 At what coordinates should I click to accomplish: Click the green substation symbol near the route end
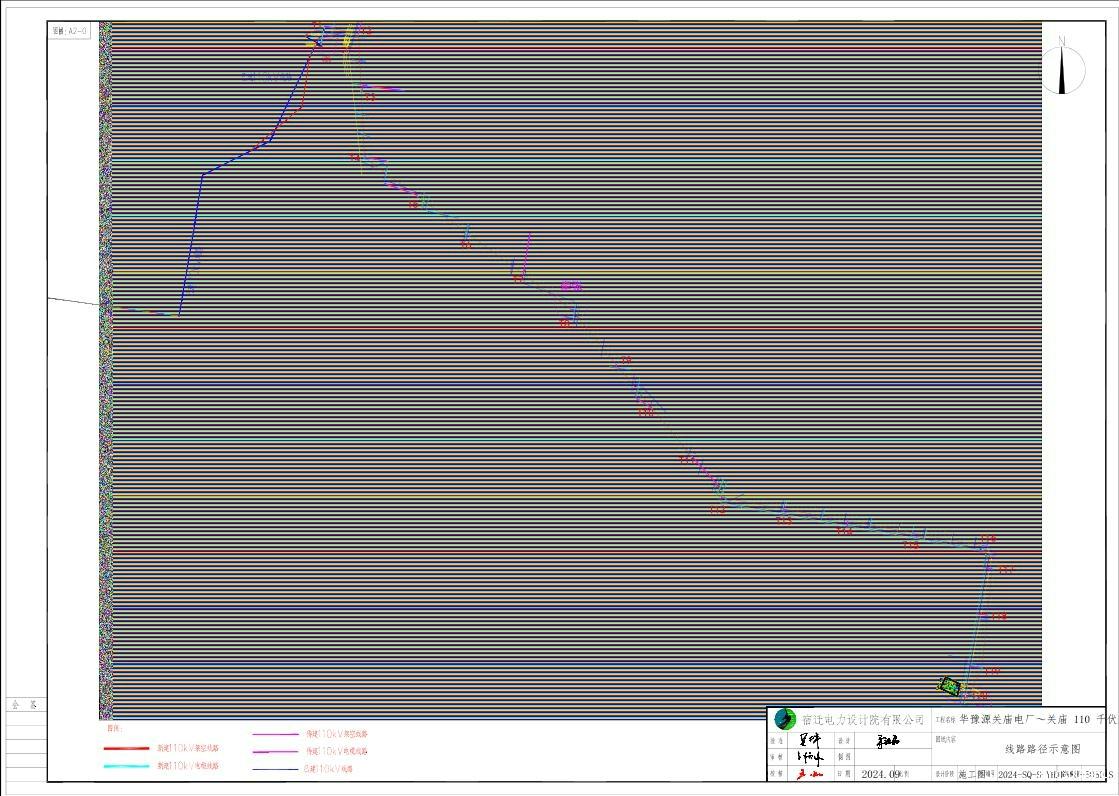point(950,686)
